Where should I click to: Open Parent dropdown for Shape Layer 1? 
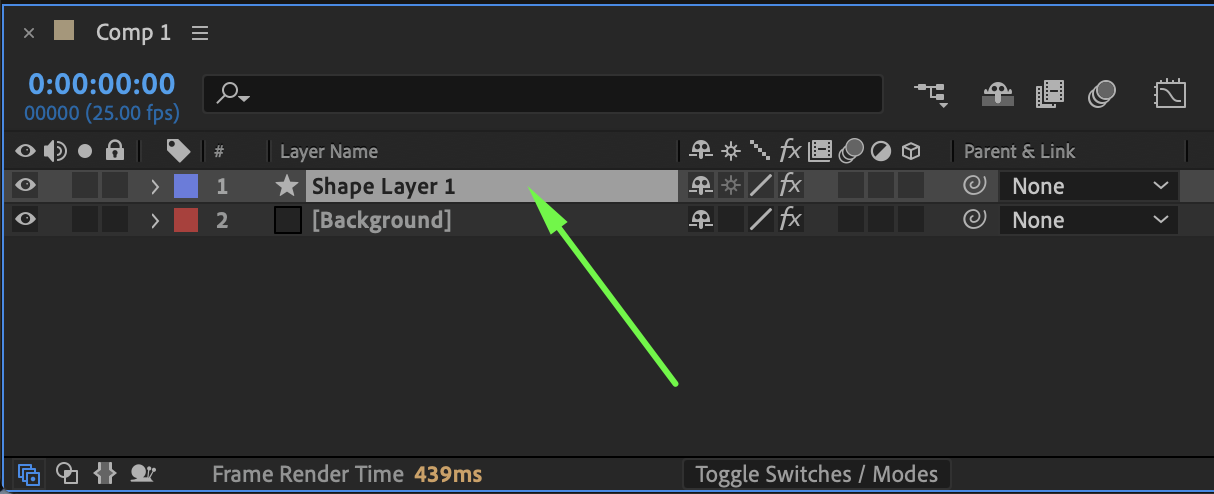[x=1089, y=186]
